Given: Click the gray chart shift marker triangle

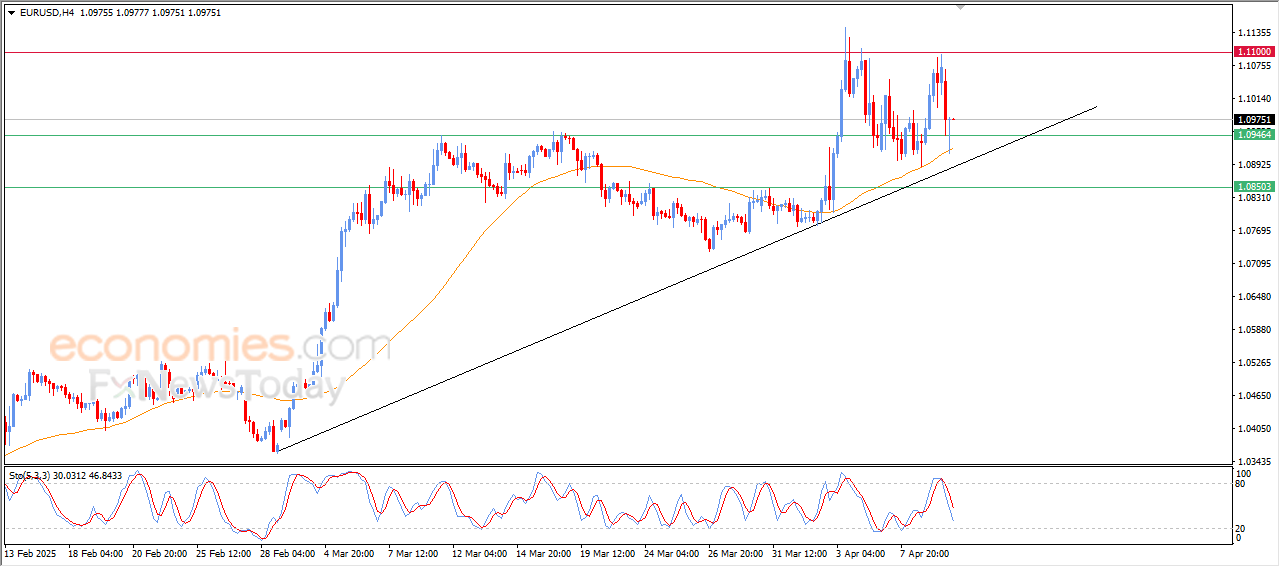Looking at the screenshot, I should (961, 7).
